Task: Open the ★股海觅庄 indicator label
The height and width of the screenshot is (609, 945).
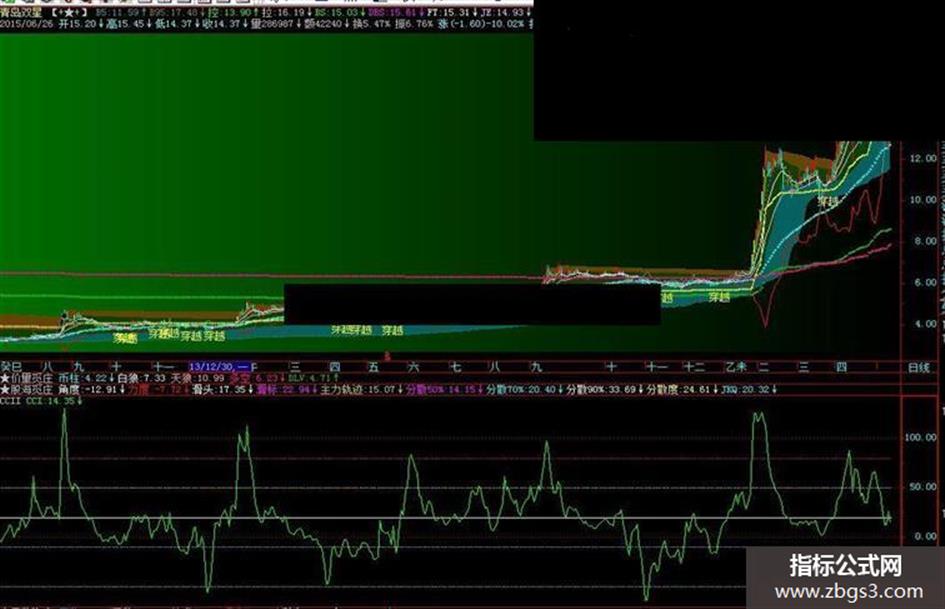Action: tap(27, 390)
